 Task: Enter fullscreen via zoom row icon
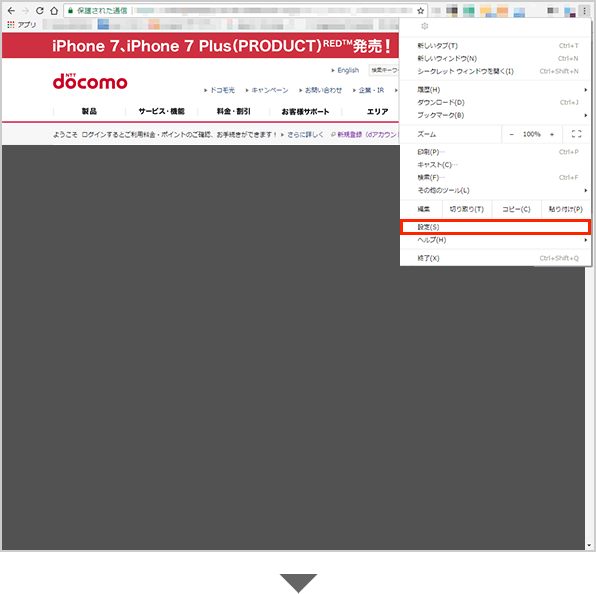click(576, 134)
